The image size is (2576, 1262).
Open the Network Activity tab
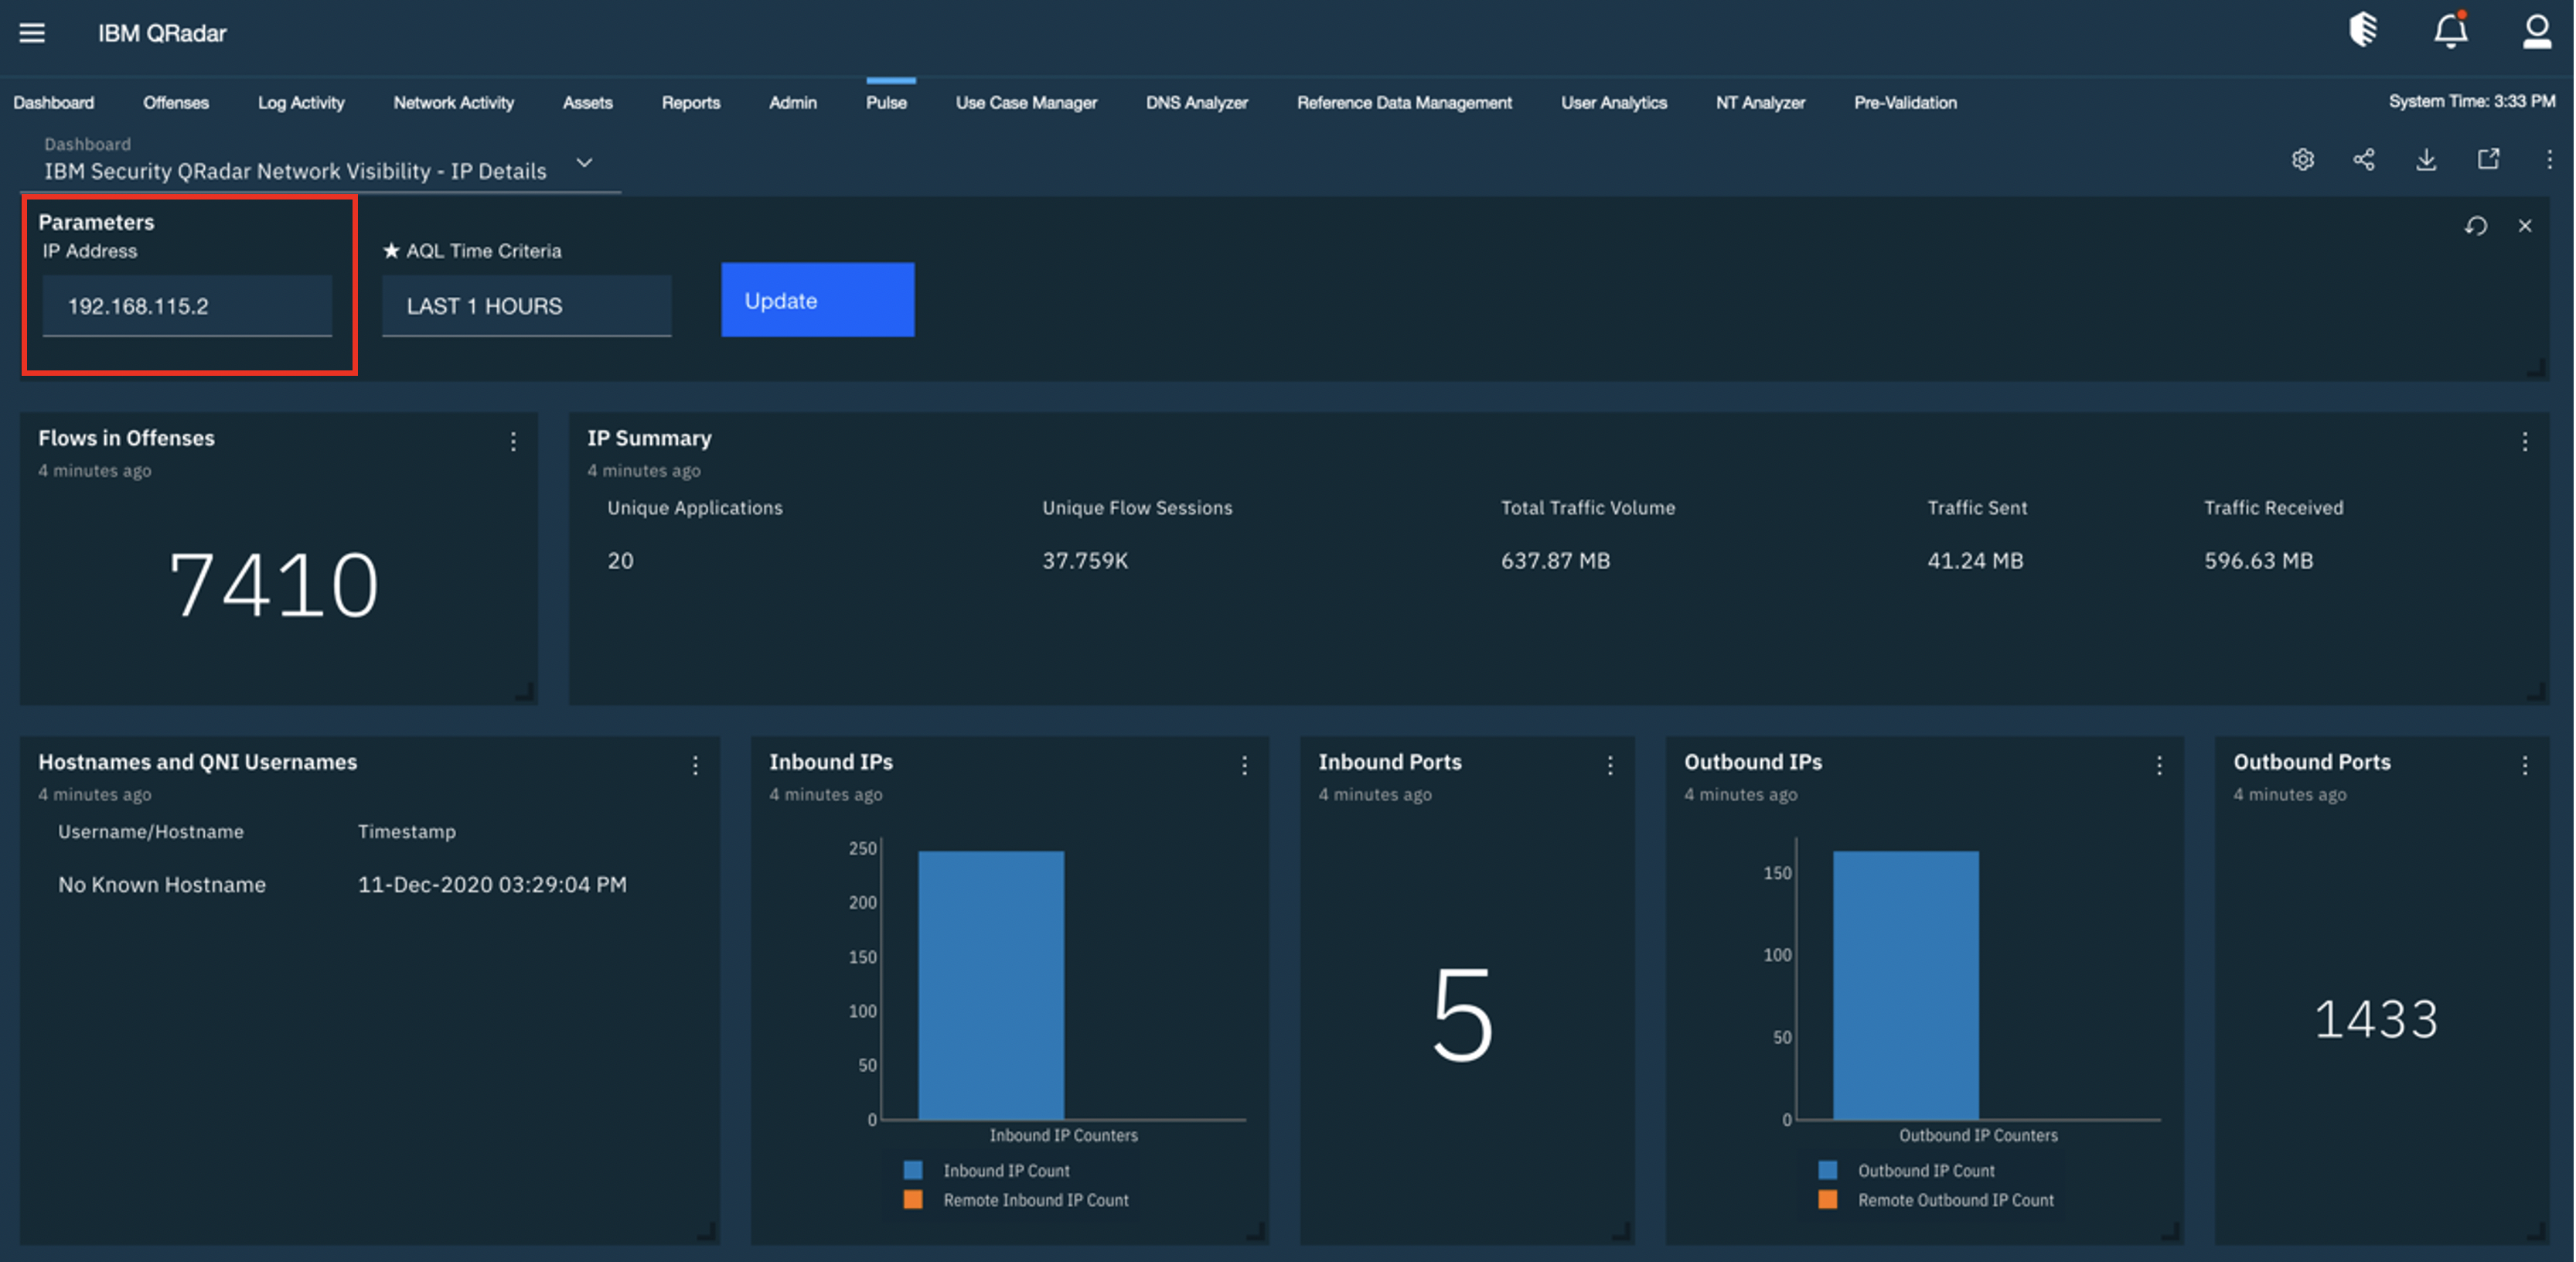click(x=454, y=102)
